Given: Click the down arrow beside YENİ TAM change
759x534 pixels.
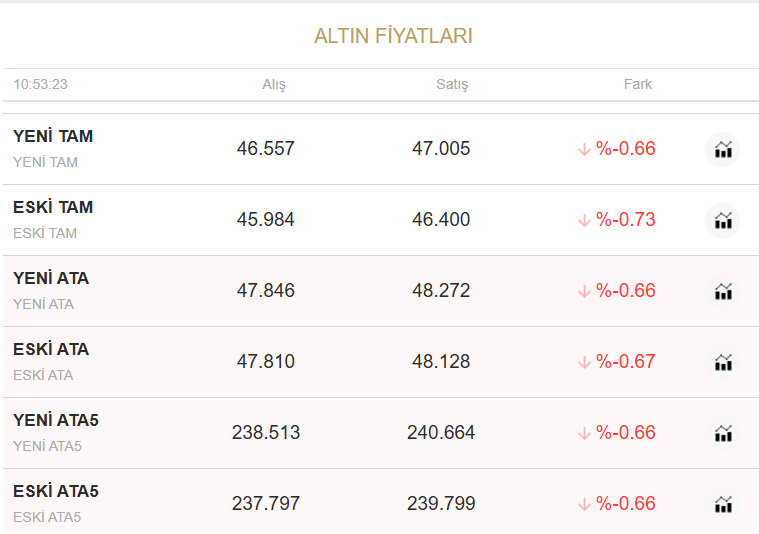Looking at the screenshot, I should 584,149.
